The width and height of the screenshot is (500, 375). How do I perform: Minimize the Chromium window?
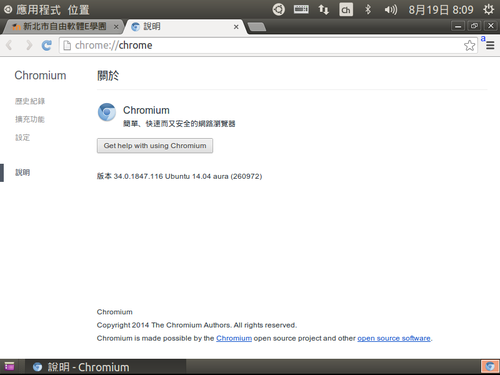pos(458,26)
